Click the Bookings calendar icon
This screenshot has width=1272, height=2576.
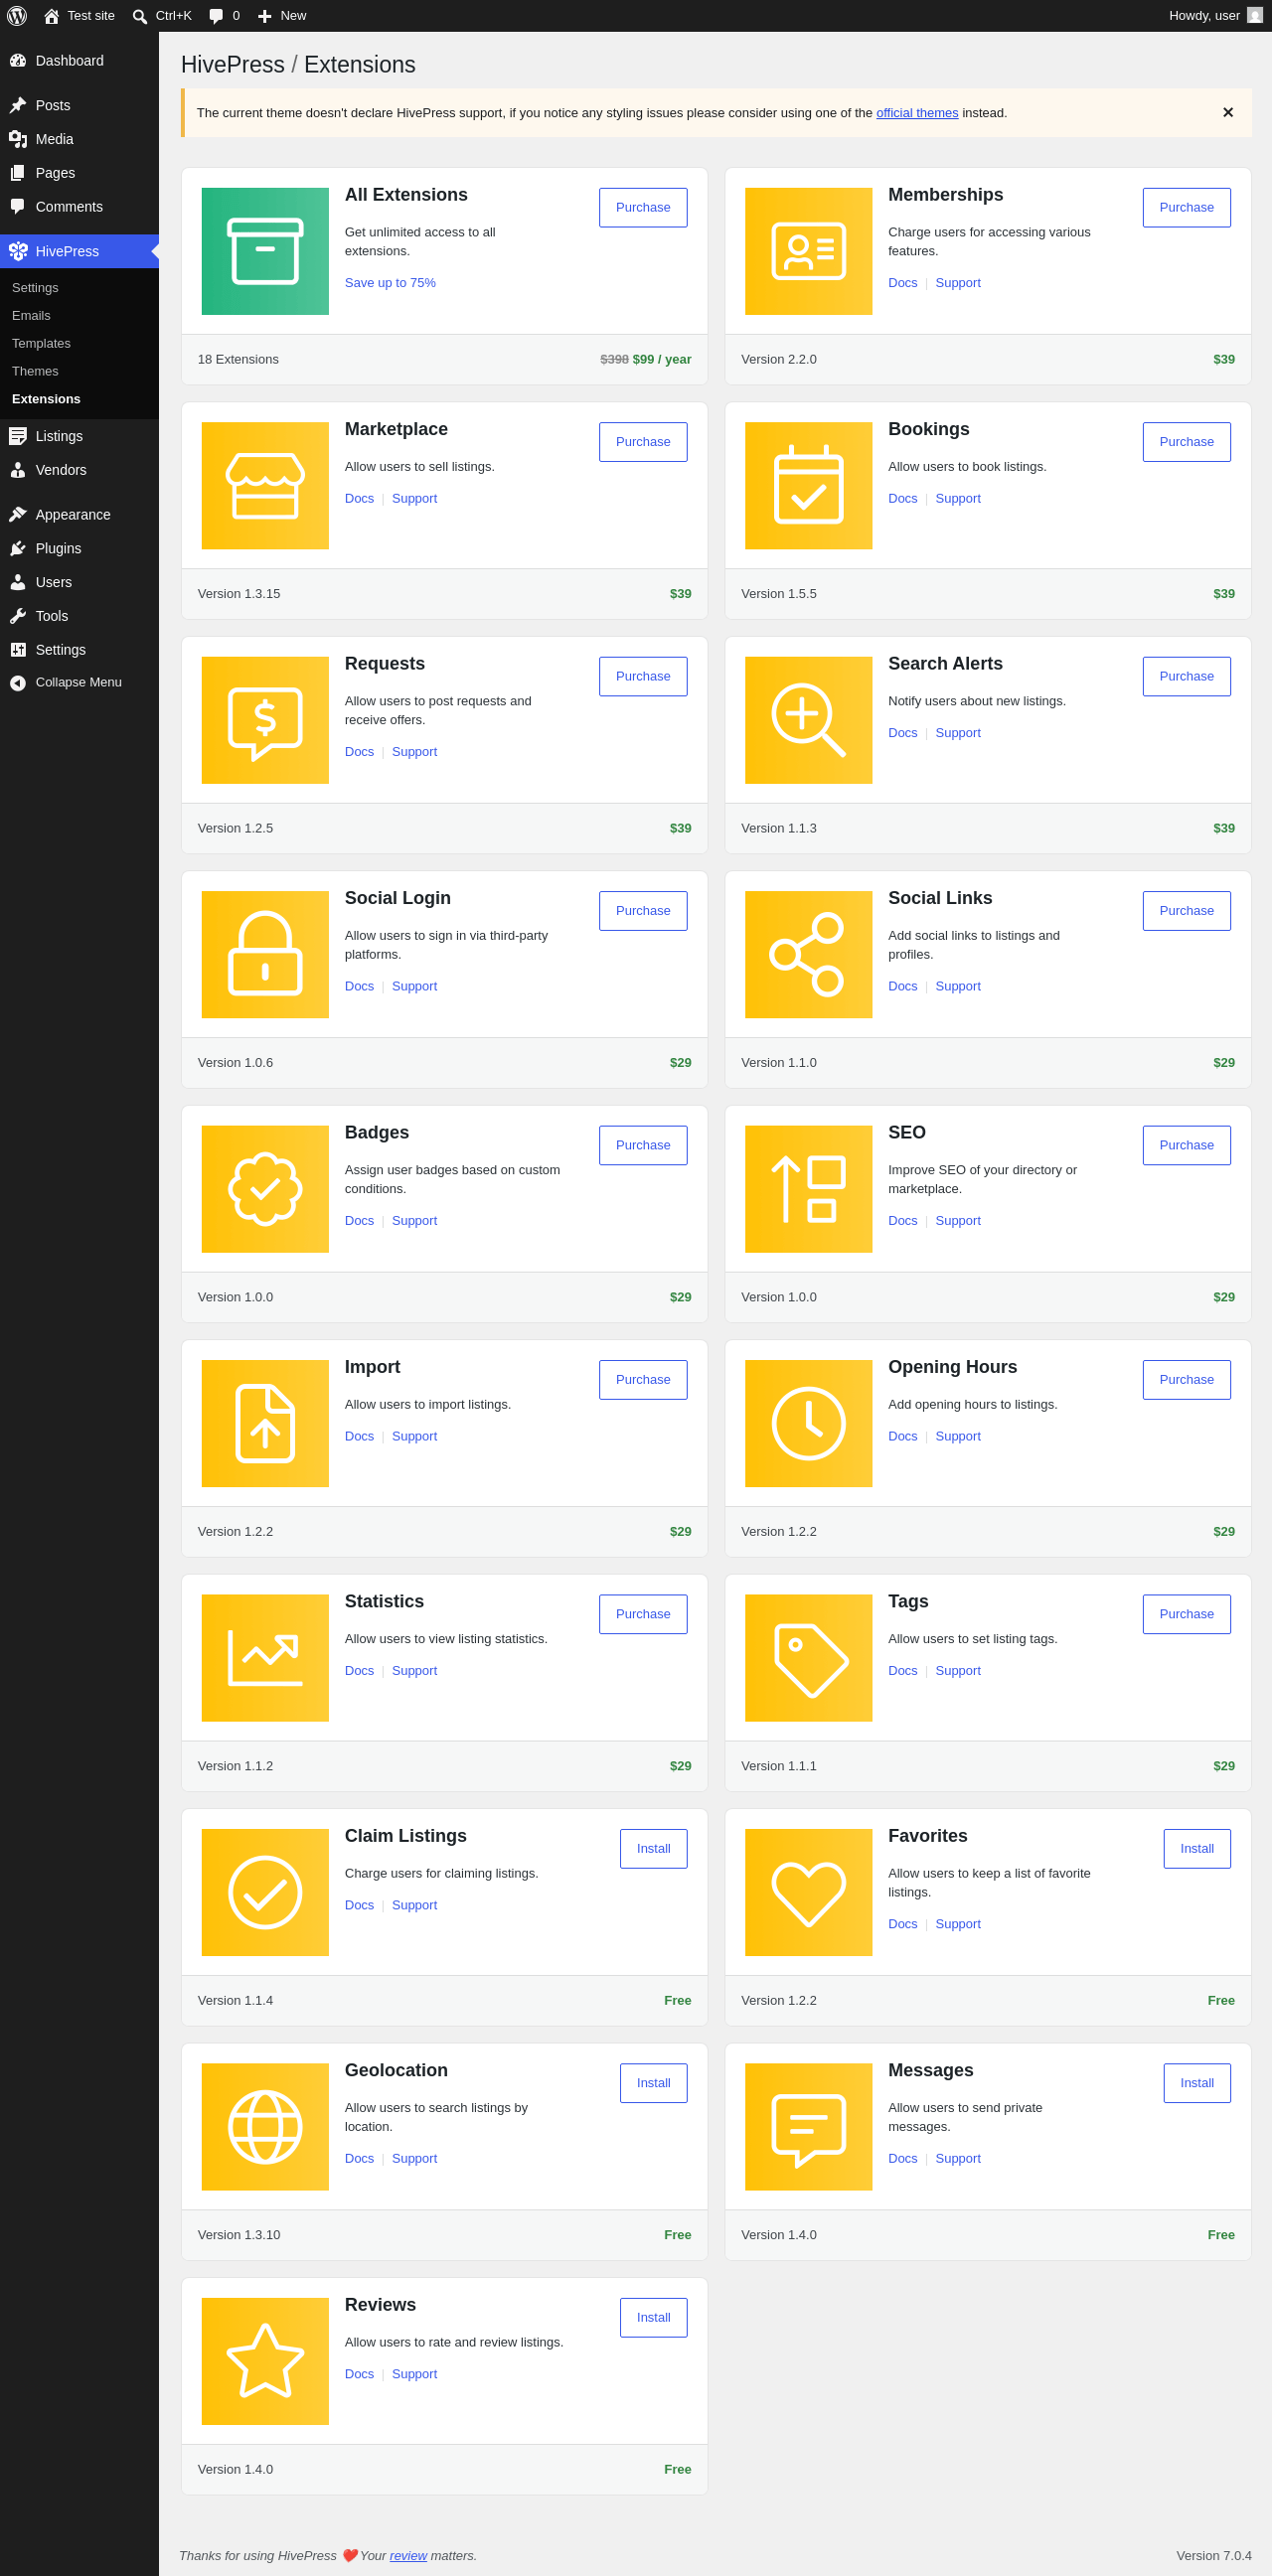point(809,486)
